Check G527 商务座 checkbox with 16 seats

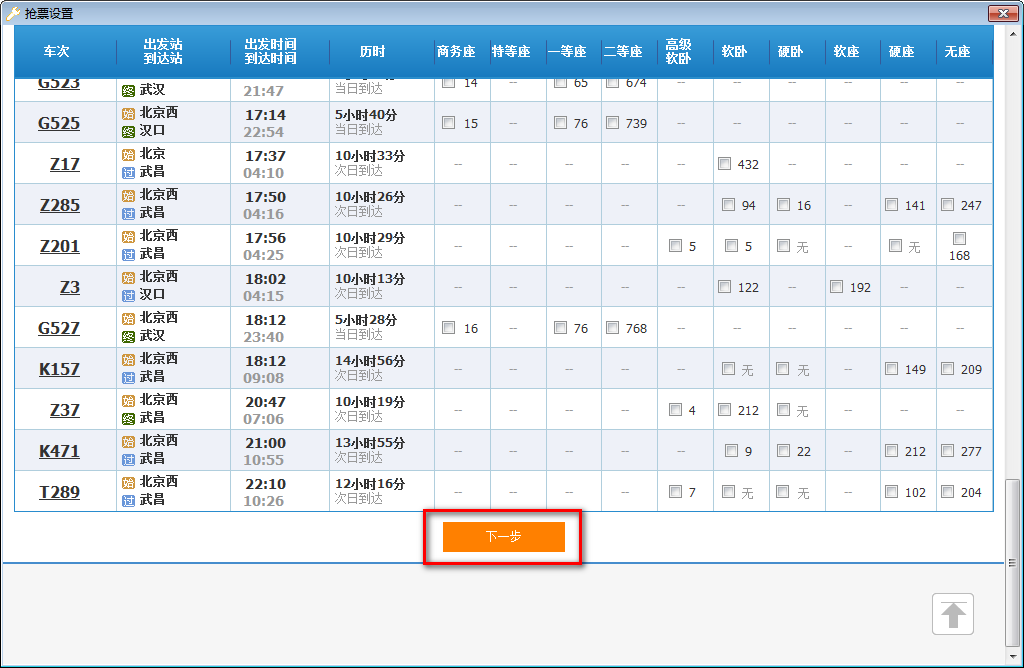coord(448,328)
